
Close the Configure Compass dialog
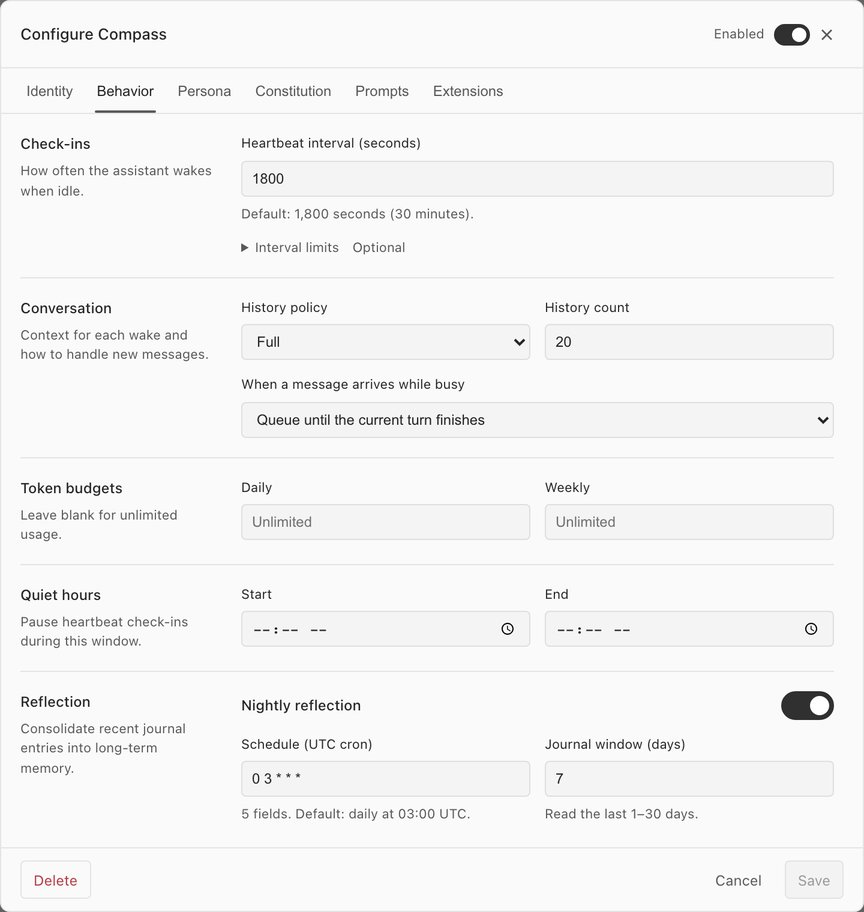coord(826,35)
